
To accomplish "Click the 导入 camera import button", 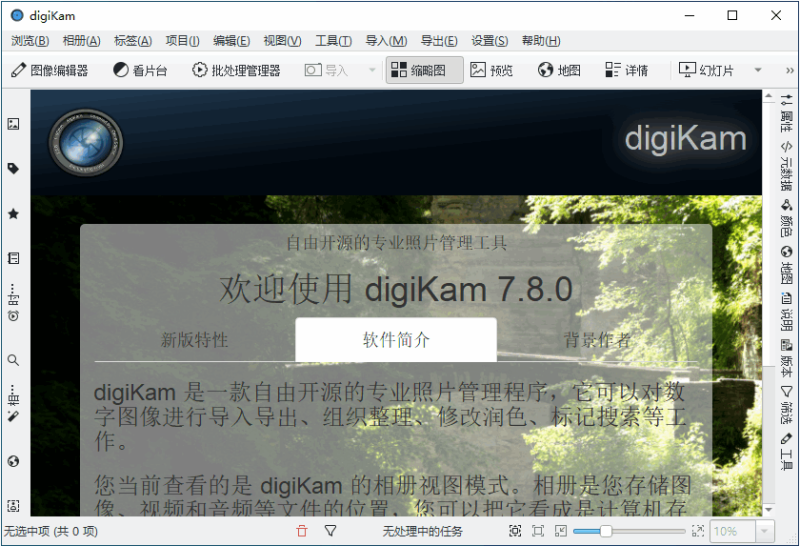I will click(327, 70).
